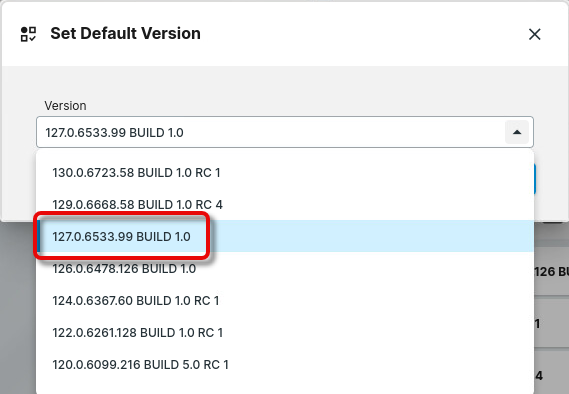This screenshot has width=569, height=394.
Task: Click the Set Default Version header icon
Action: coord(28,34)
